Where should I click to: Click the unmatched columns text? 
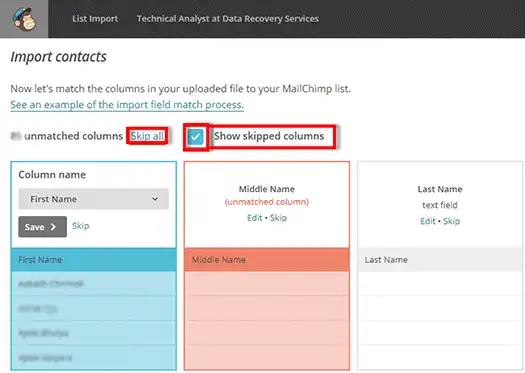(x=74, y=136)
